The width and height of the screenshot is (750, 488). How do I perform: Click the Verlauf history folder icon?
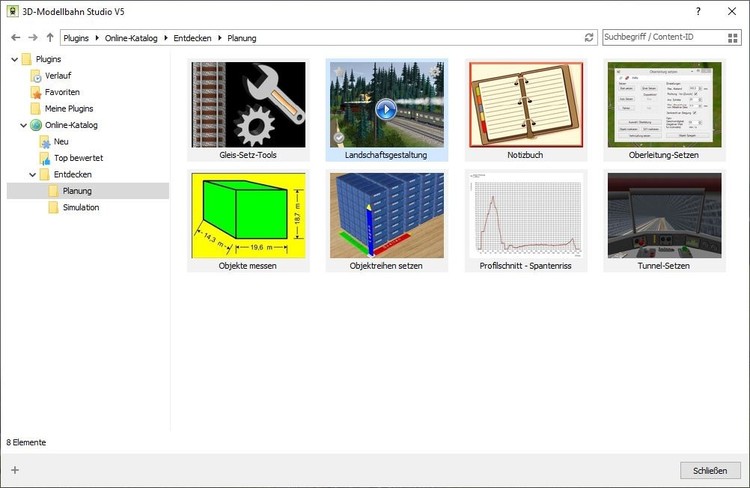(x=36, y=76)
